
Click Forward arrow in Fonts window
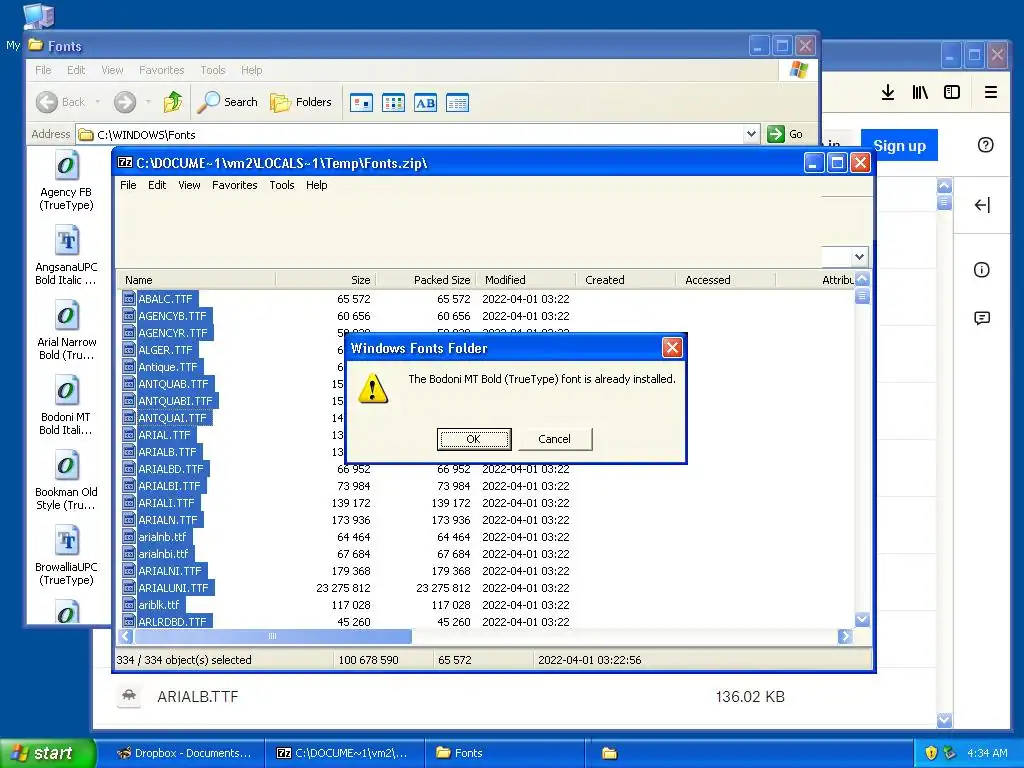point(125,102)
